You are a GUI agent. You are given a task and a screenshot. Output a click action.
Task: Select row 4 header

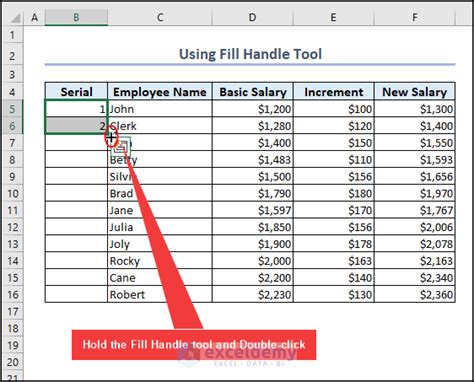tap(13, 92)
